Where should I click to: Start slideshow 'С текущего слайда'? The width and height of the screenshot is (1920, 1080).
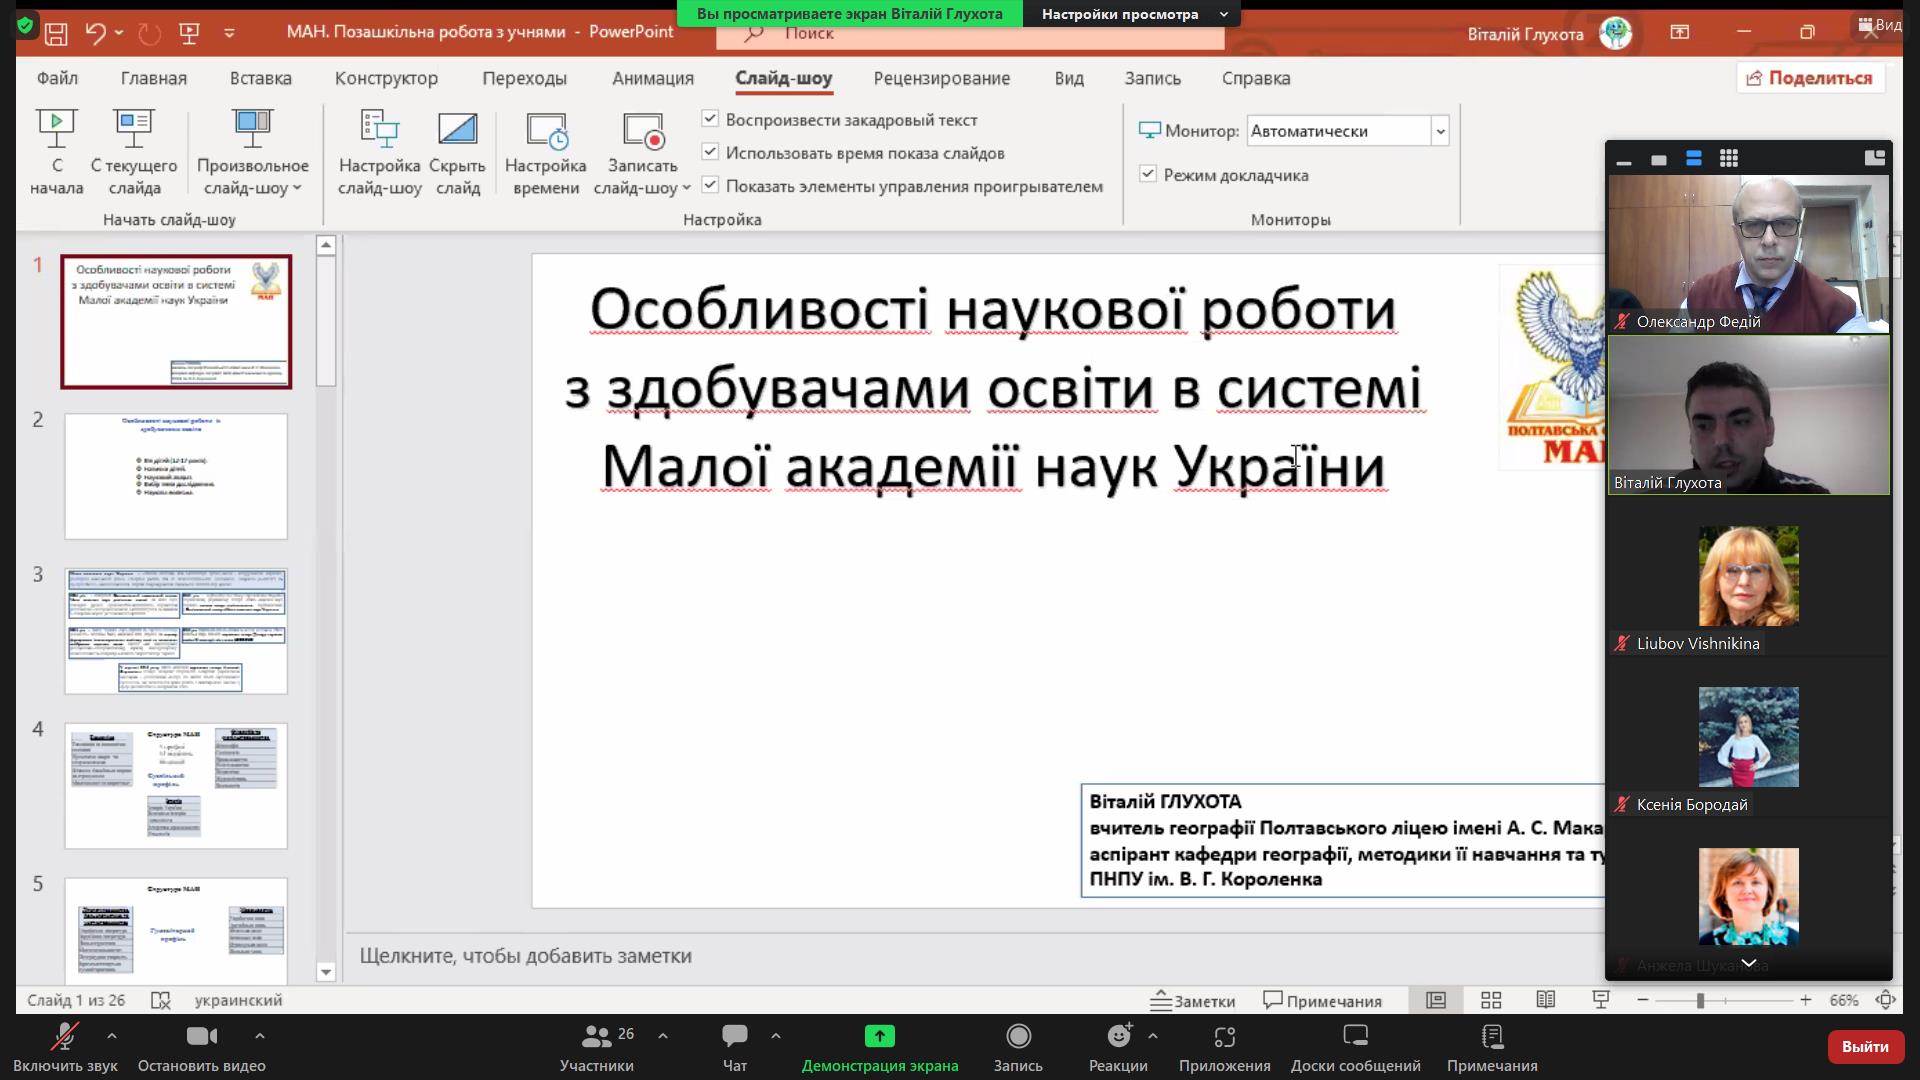click(134, 153)
